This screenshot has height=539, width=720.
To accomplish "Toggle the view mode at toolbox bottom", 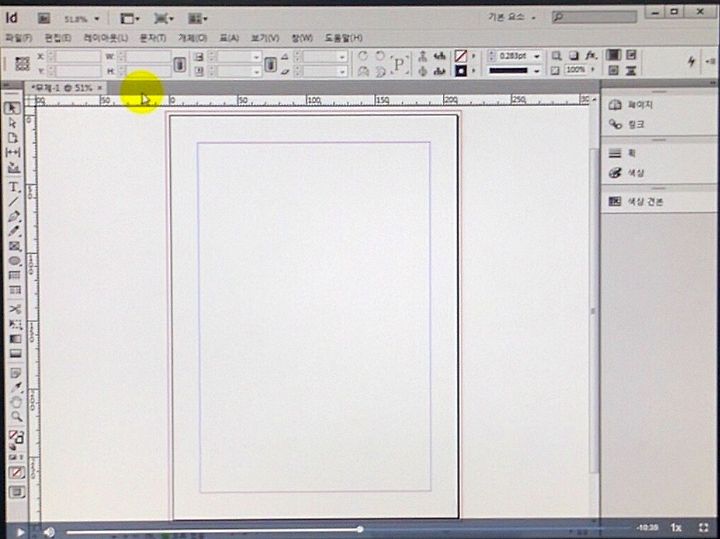I will (17, 492).
